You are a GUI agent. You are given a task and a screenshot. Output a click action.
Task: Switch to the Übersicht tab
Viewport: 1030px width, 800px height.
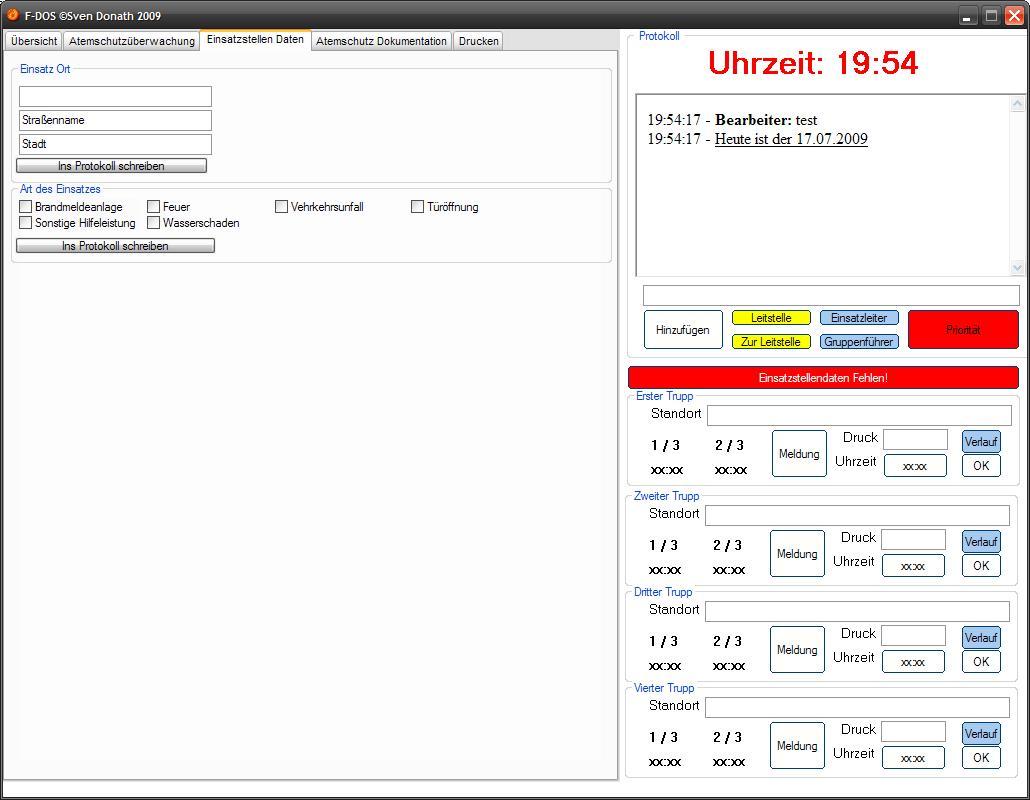pyautogui.click(x=34, y=41)
